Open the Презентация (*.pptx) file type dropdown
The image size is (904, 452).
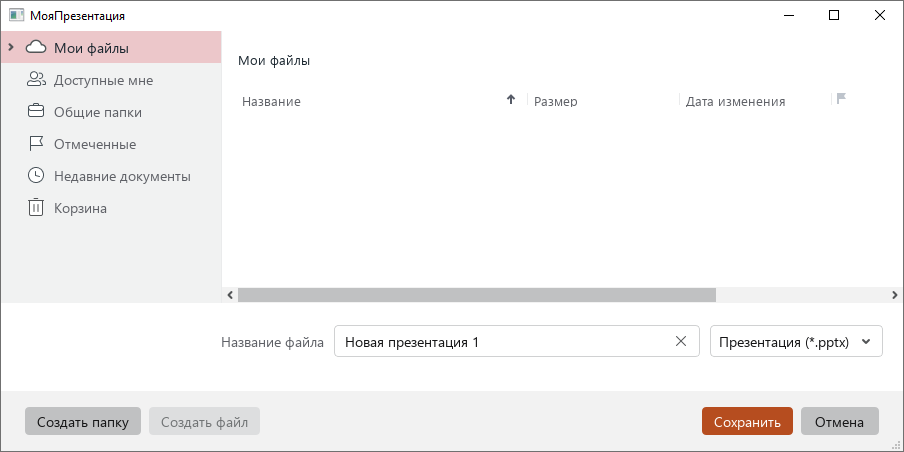[796, 341]
